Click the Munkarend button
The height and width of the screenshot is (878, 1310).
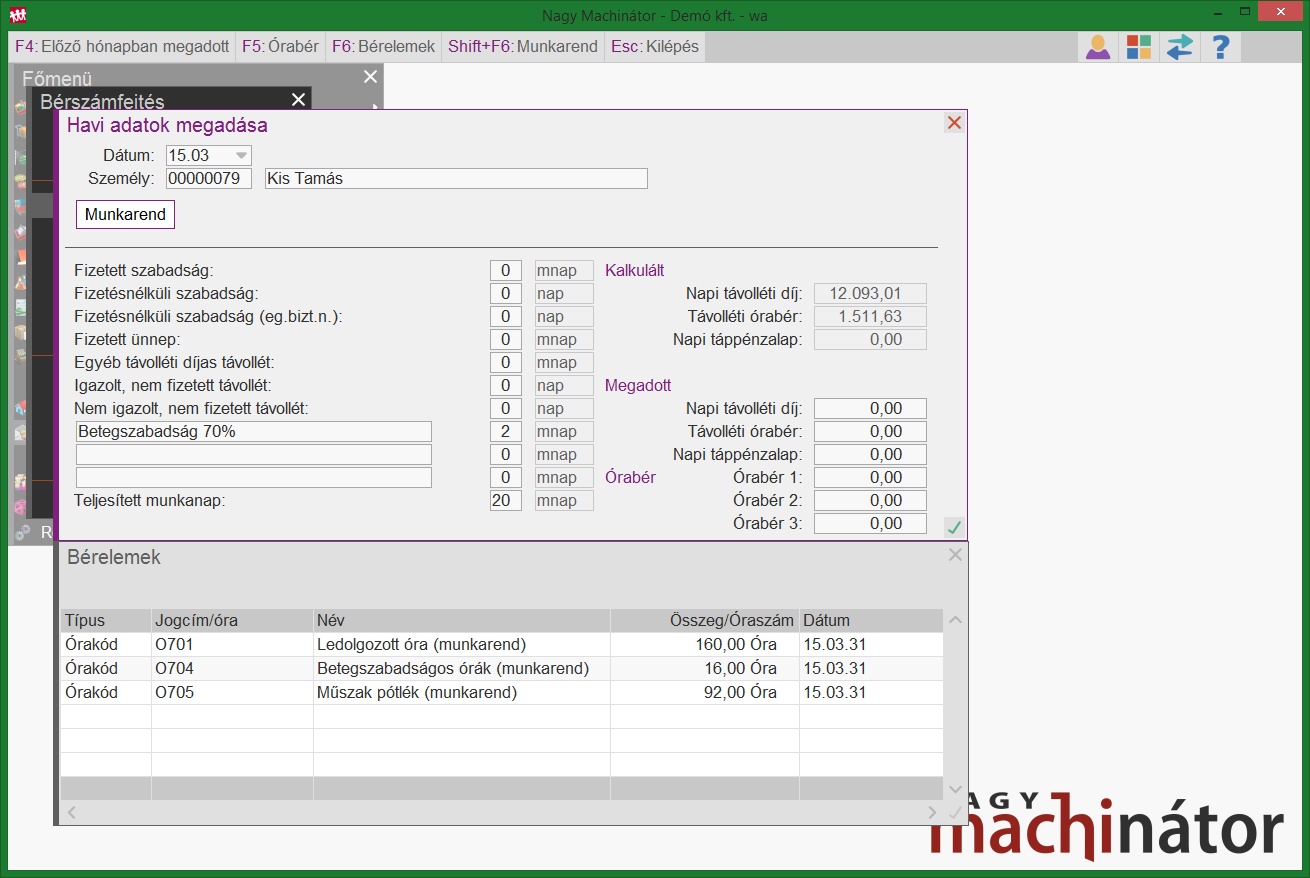point(125,215)
